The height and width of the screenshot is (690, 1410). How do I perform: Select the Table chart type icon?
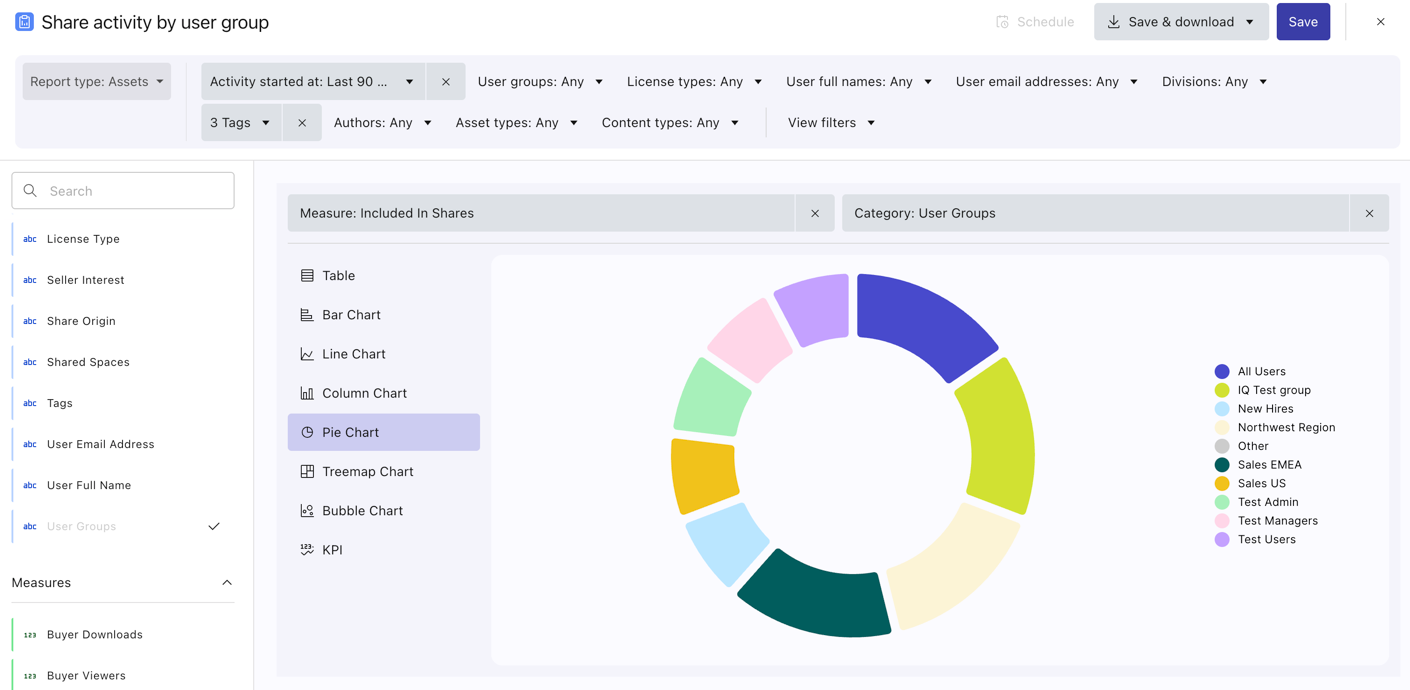307,276
